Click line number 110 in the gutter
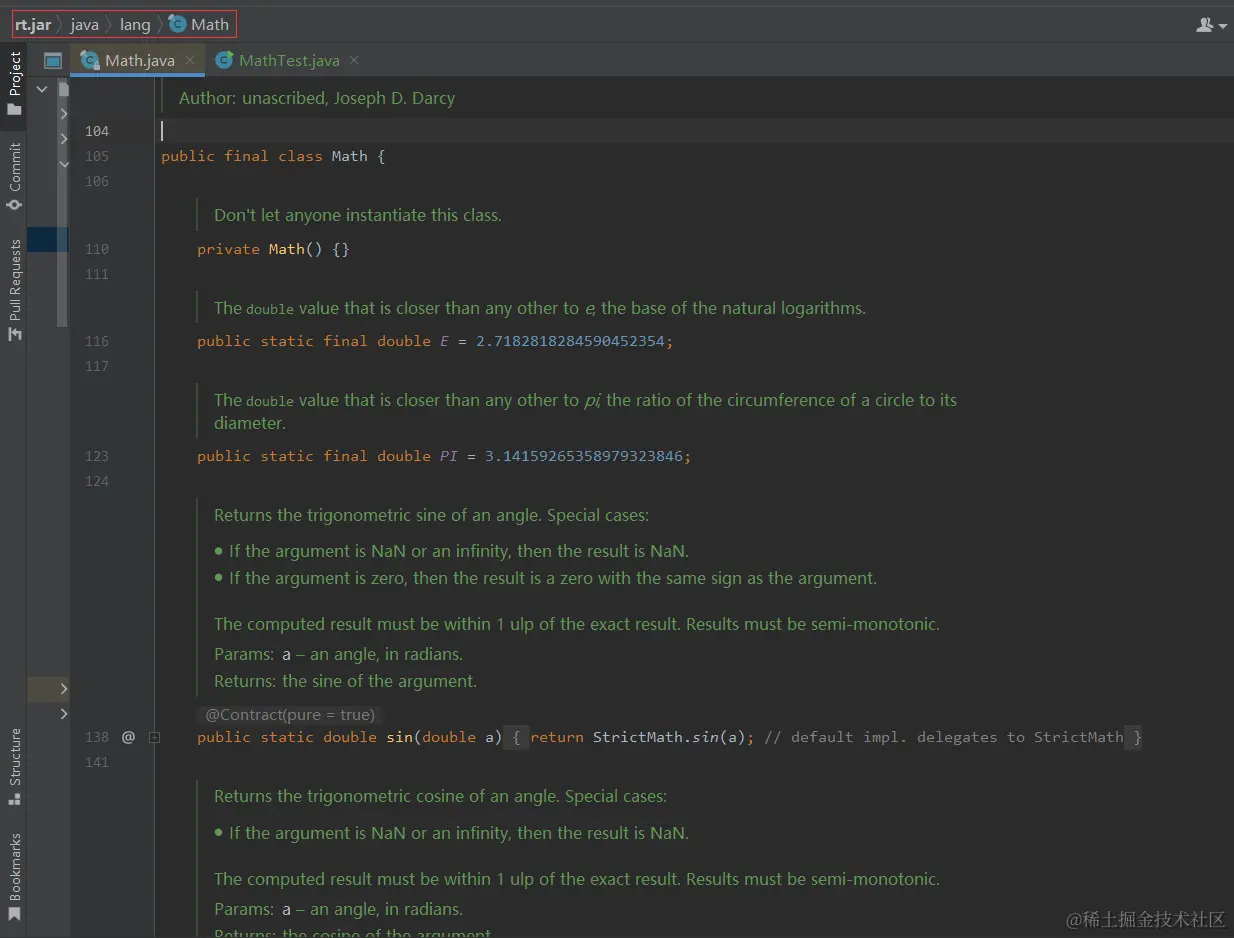Screen dimensions: 1234x938 coord(97,249)
